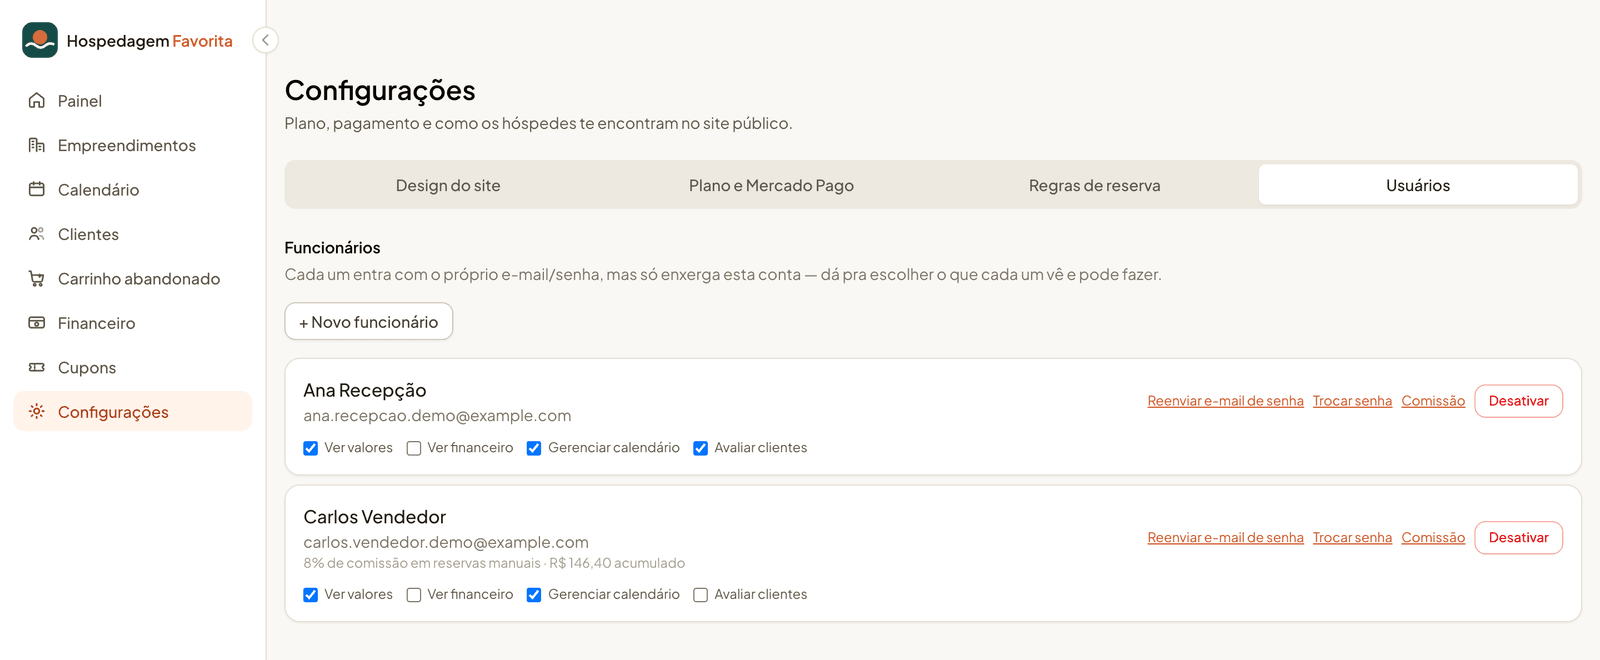Click the Painel home icon
Screen dimensions: 1600x660
click(x=37, y=101)
